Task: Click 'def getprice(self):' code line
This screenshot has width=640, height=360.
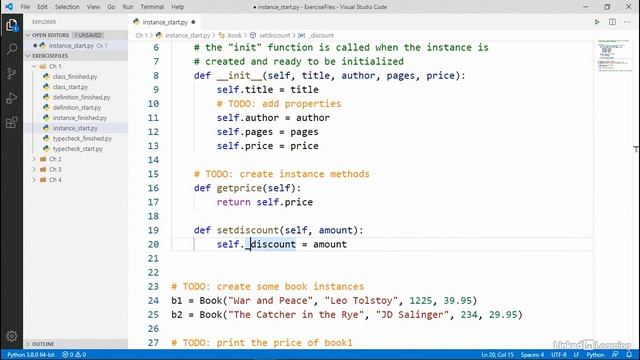Action: [x=247, y=188]
